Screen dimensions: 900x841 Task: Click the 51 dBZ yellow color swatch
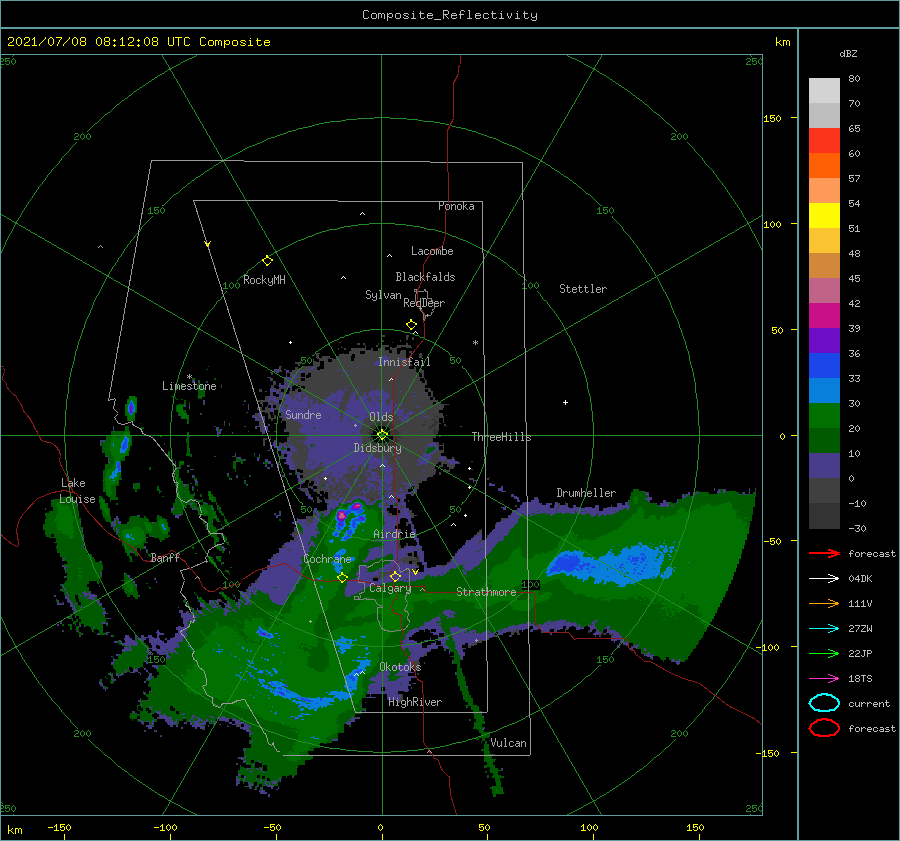coord(824,215)
